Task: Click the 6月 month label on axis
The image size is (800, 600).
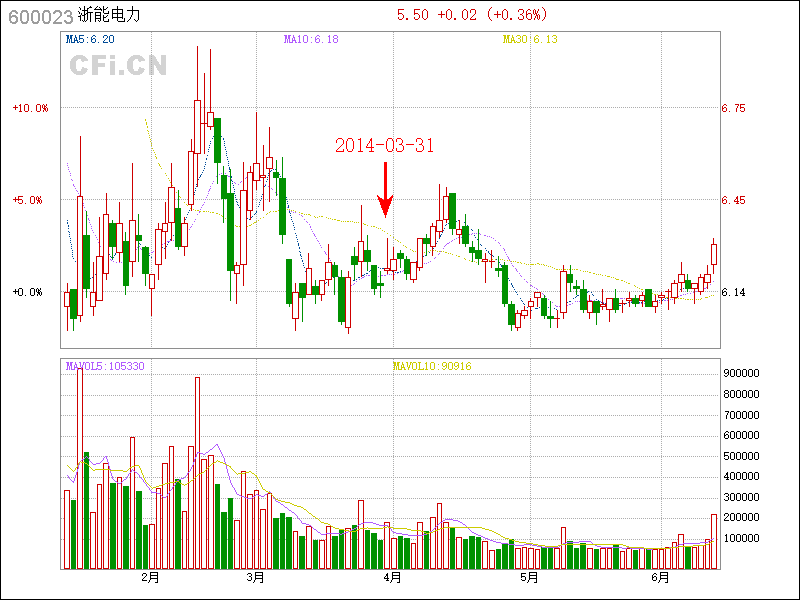Action: tap(659, 577)
